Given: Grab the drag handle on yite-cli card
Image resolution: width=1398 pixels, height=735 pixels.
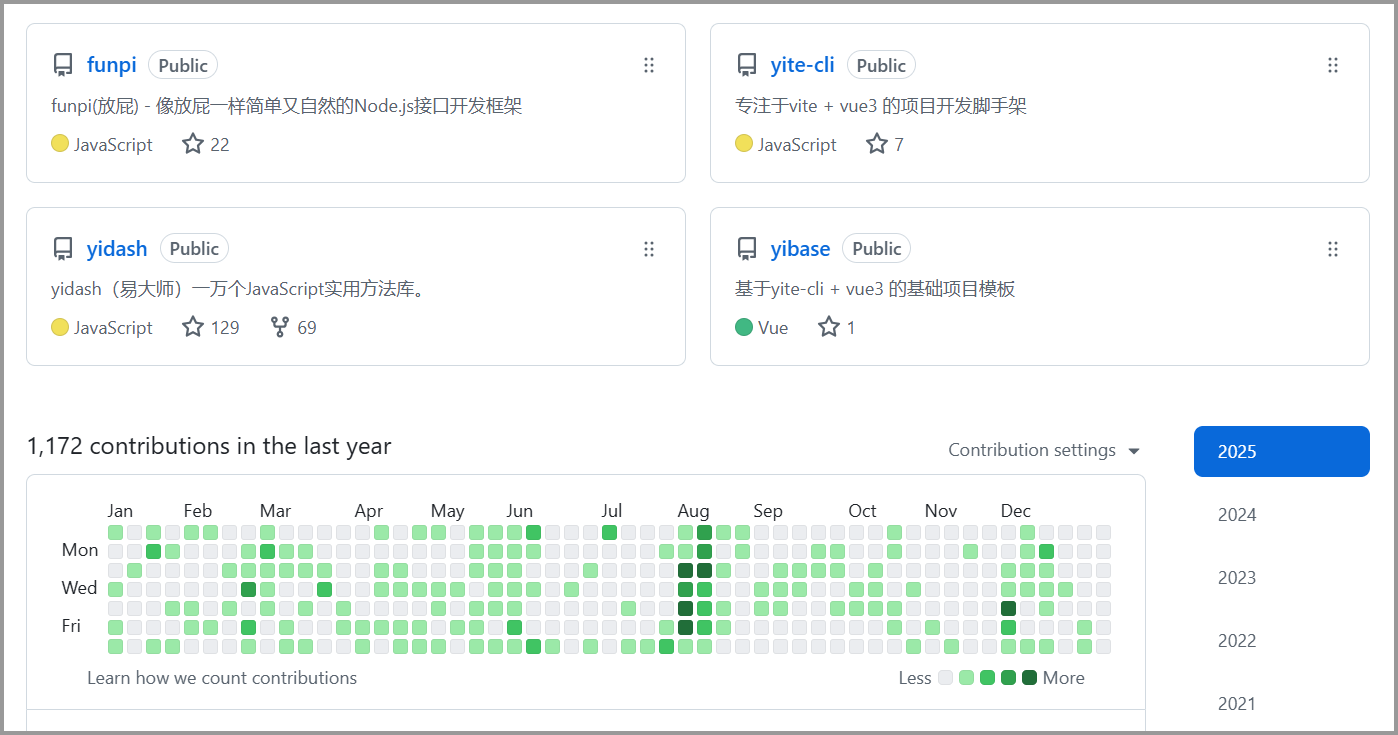Looking at the screenshot, I should (1333, 66).
